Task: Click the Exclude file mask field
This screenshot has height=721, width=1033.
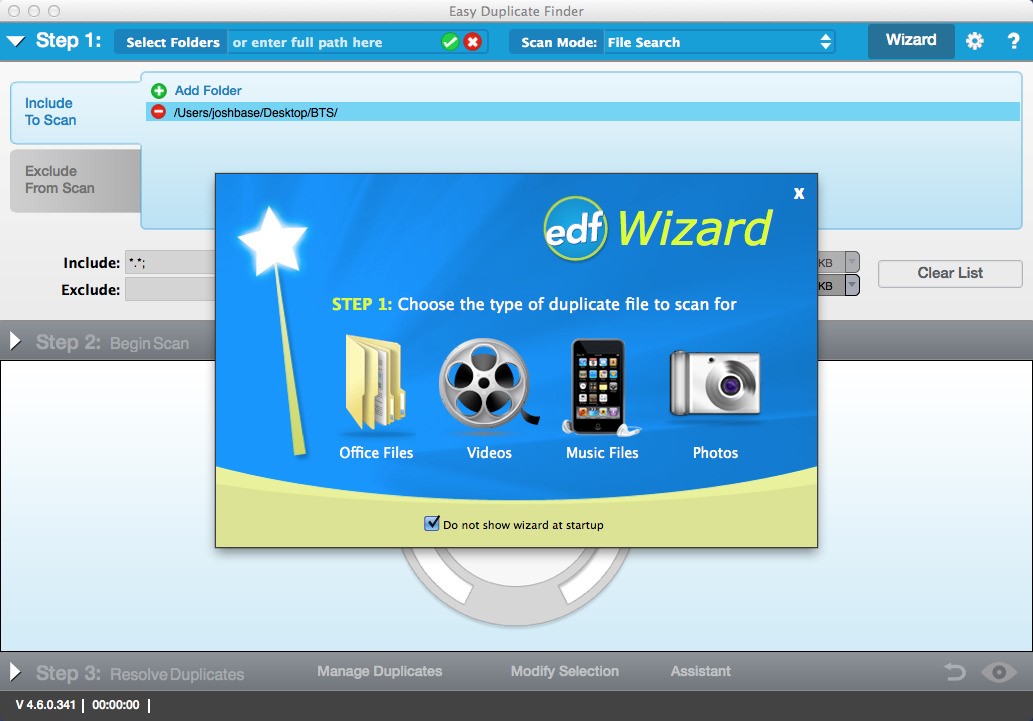Action: [170, 289]
